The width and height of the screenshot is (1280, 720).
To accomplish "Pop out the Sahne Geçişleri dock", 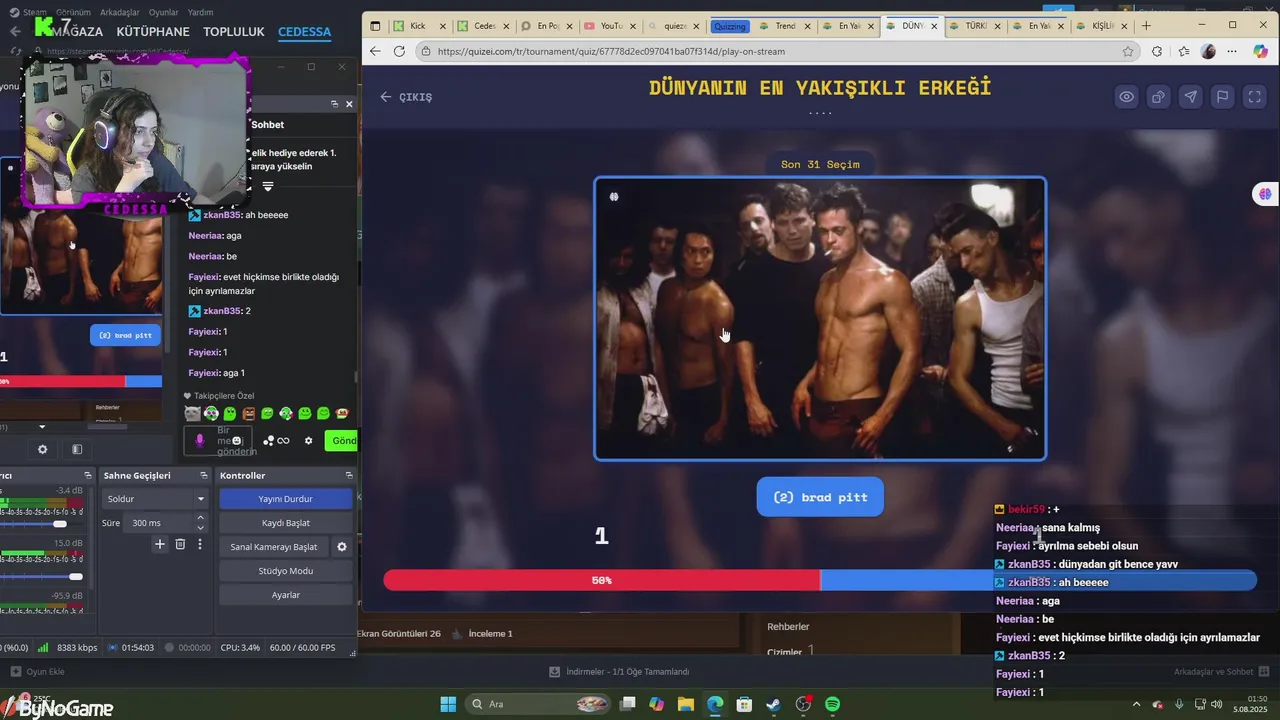I will [x=203, y=475].
